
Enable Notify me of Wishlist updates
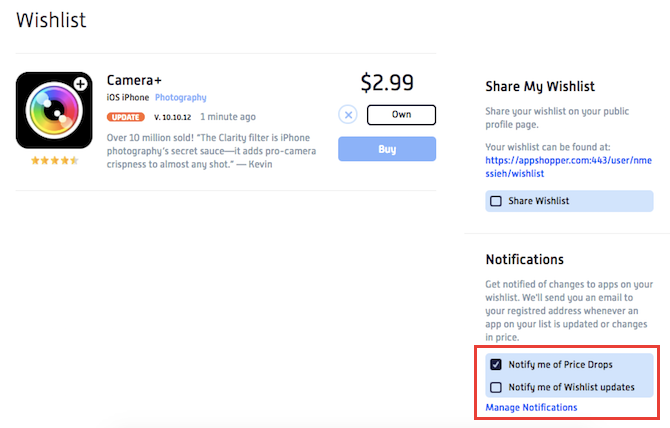coord(496,387)
